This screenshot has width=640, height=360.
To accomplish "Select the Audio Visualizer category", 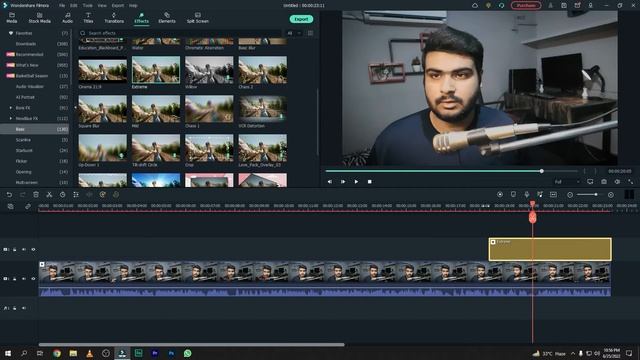I will click(29, 87).
